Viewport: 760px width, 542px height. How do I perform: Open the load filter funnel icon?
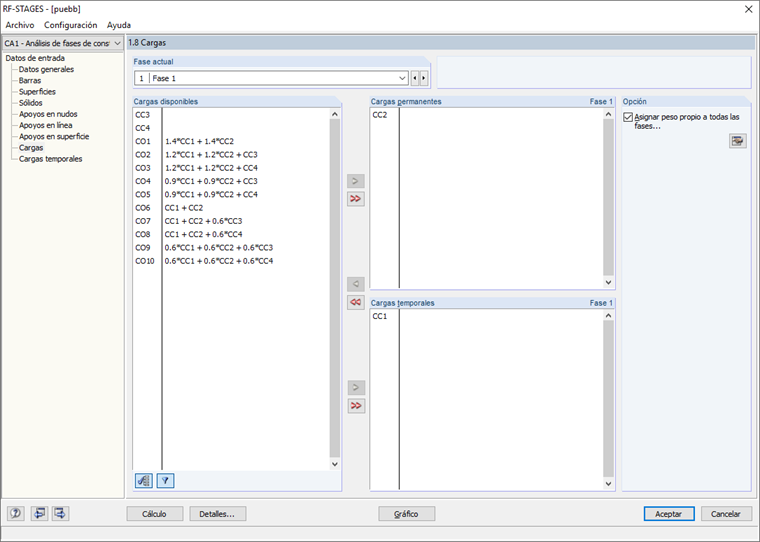pos(165,481)
